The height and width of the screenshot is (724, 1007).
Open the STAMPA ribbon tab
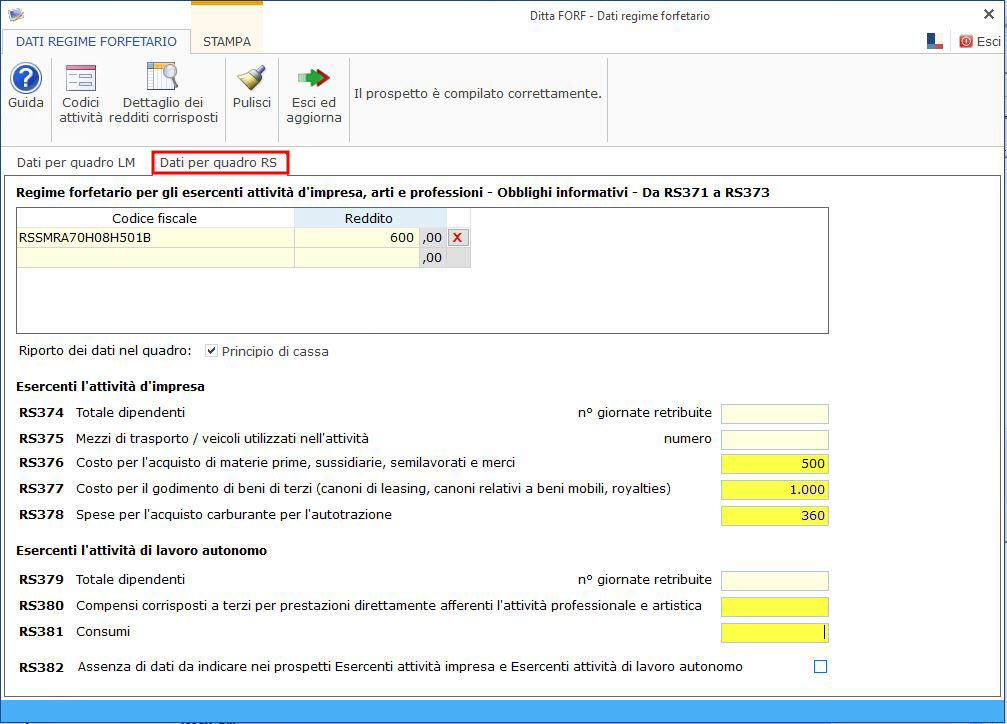226,42
